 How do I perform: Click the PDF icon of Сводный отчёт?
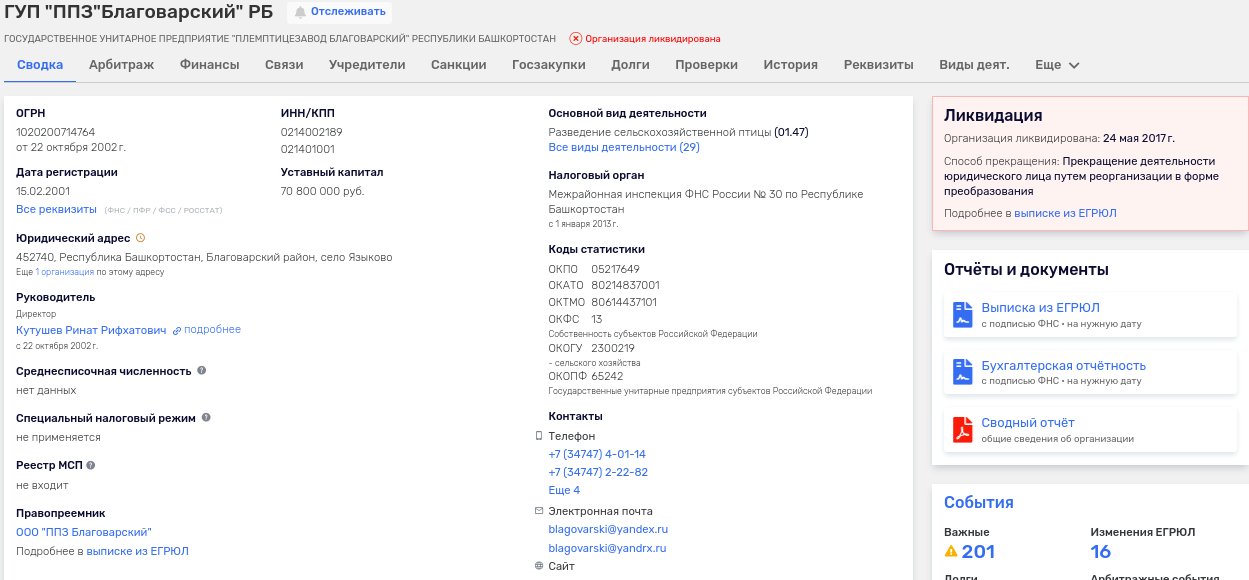(962, 429)
